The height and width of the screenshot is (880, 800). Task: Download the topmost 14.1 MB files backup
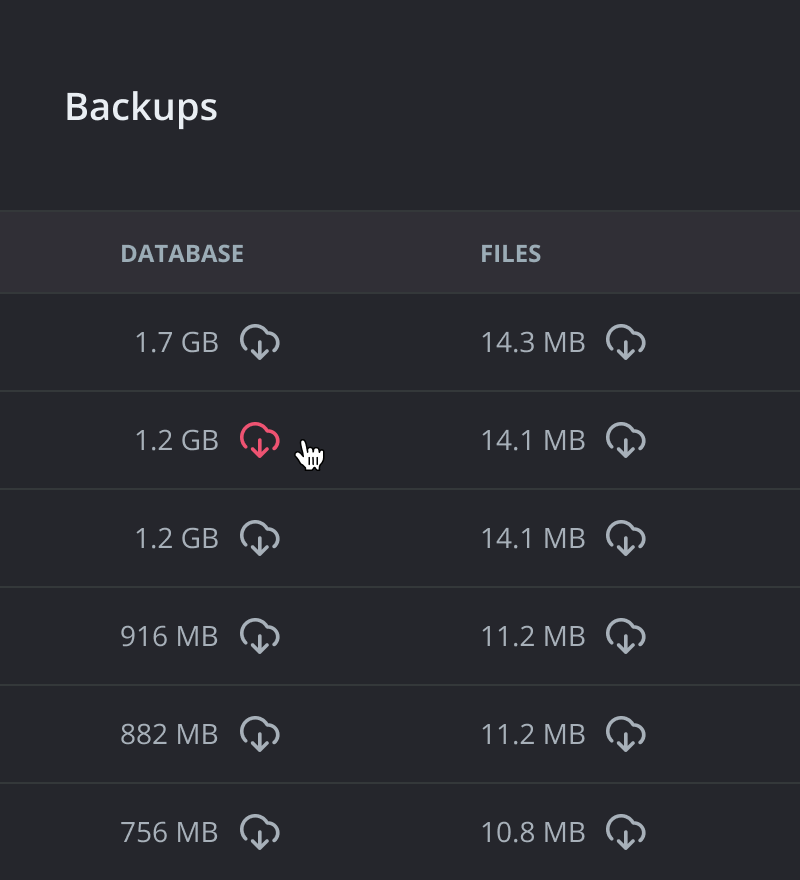point(625,440)
